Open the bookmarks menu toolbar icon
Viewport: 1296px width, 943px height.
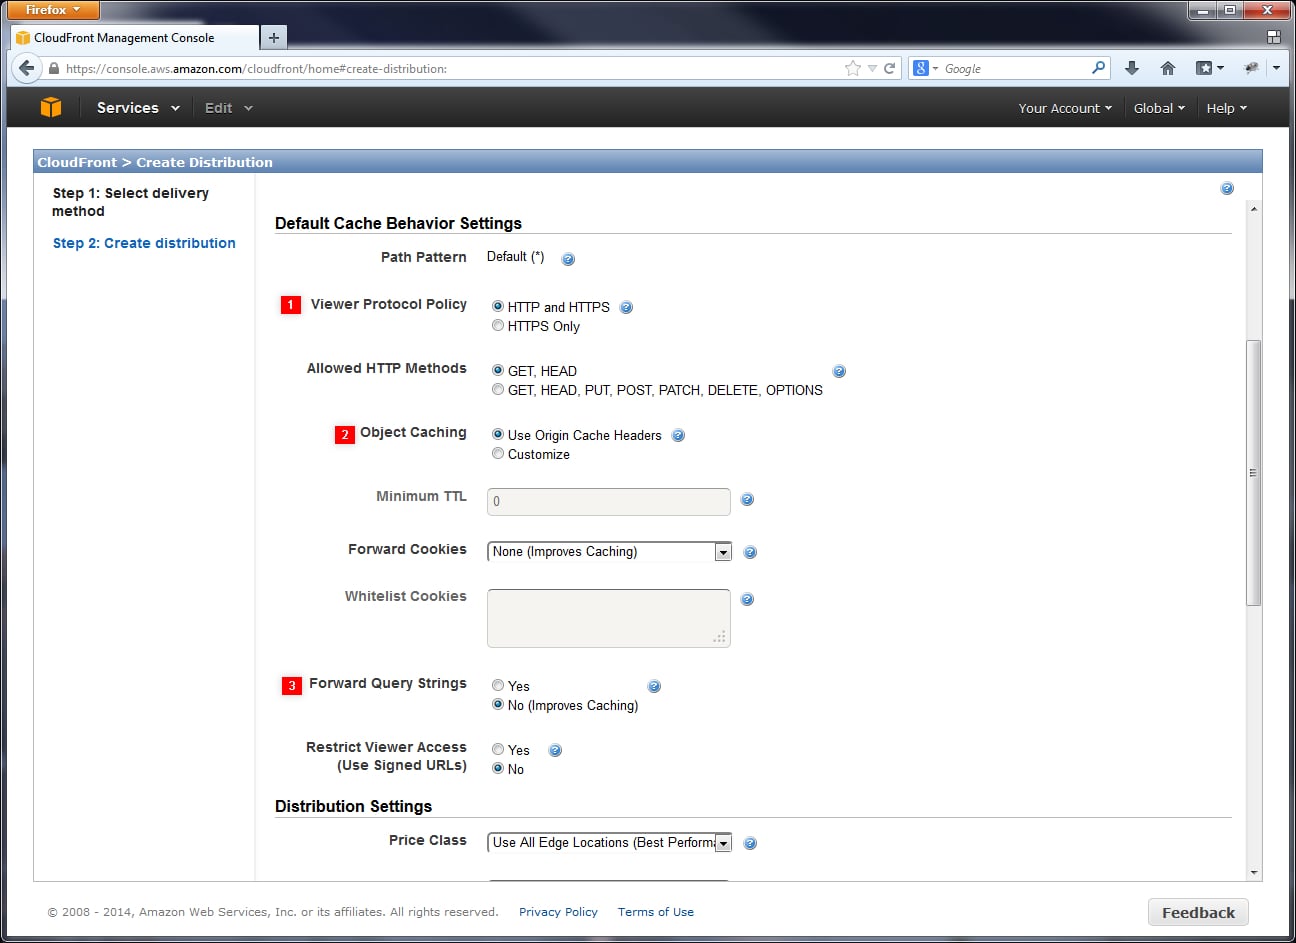point(1209,68)
